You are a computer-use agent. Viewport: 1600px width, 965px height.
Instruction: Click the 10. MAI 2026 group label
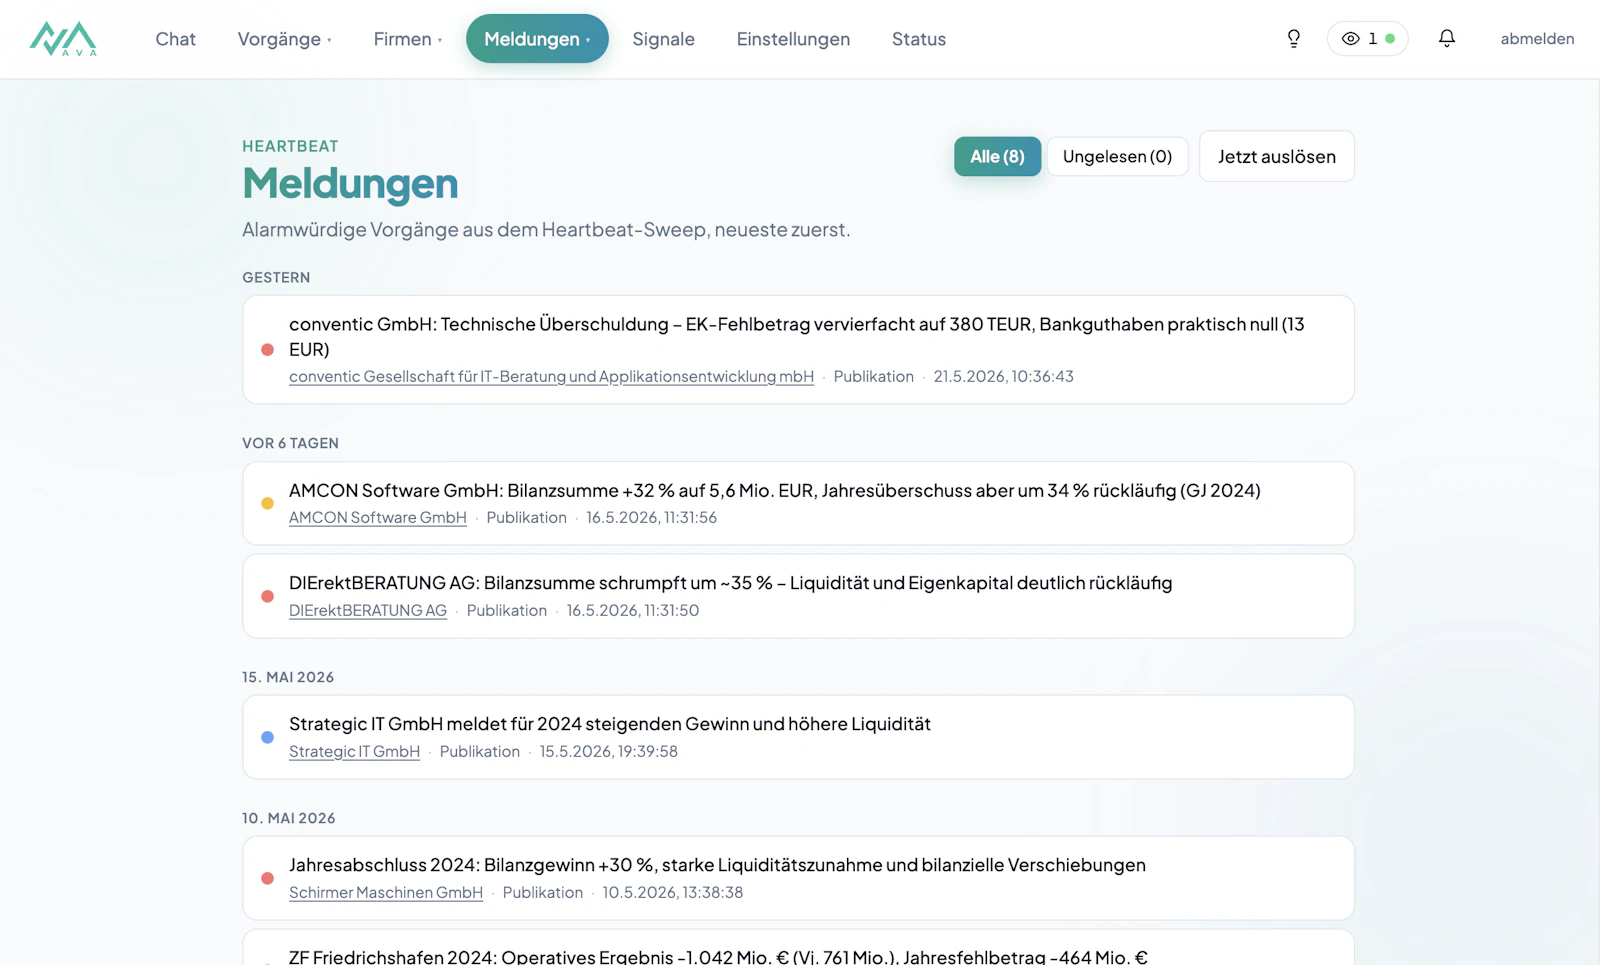(x=289, y=819)
